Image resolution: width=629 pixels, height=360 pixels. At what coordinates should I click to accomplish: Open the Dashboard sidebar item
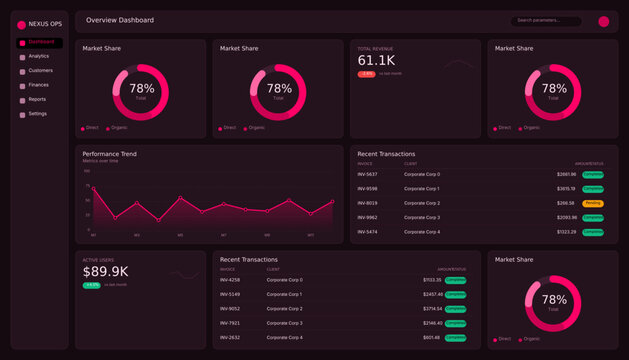[39, 43]
